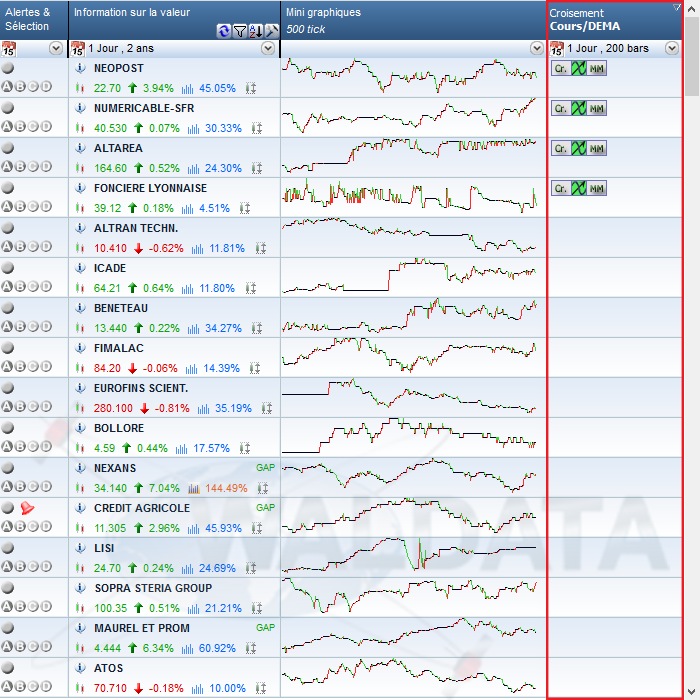Click candlestick chart icon in NEOPOST row
This screenshot has height=700, width=700.
tap(80, 88)
